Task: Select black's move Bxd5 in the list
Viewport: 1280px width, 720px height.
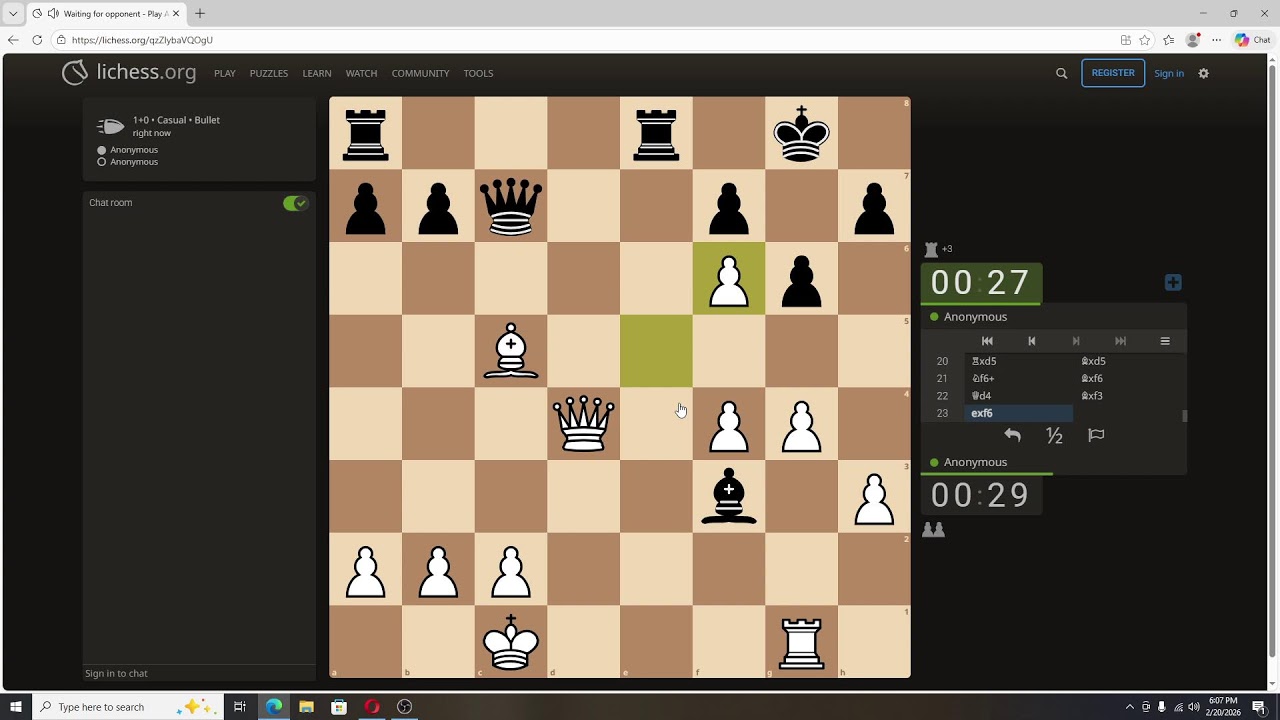Action: tap(1128, 361)
